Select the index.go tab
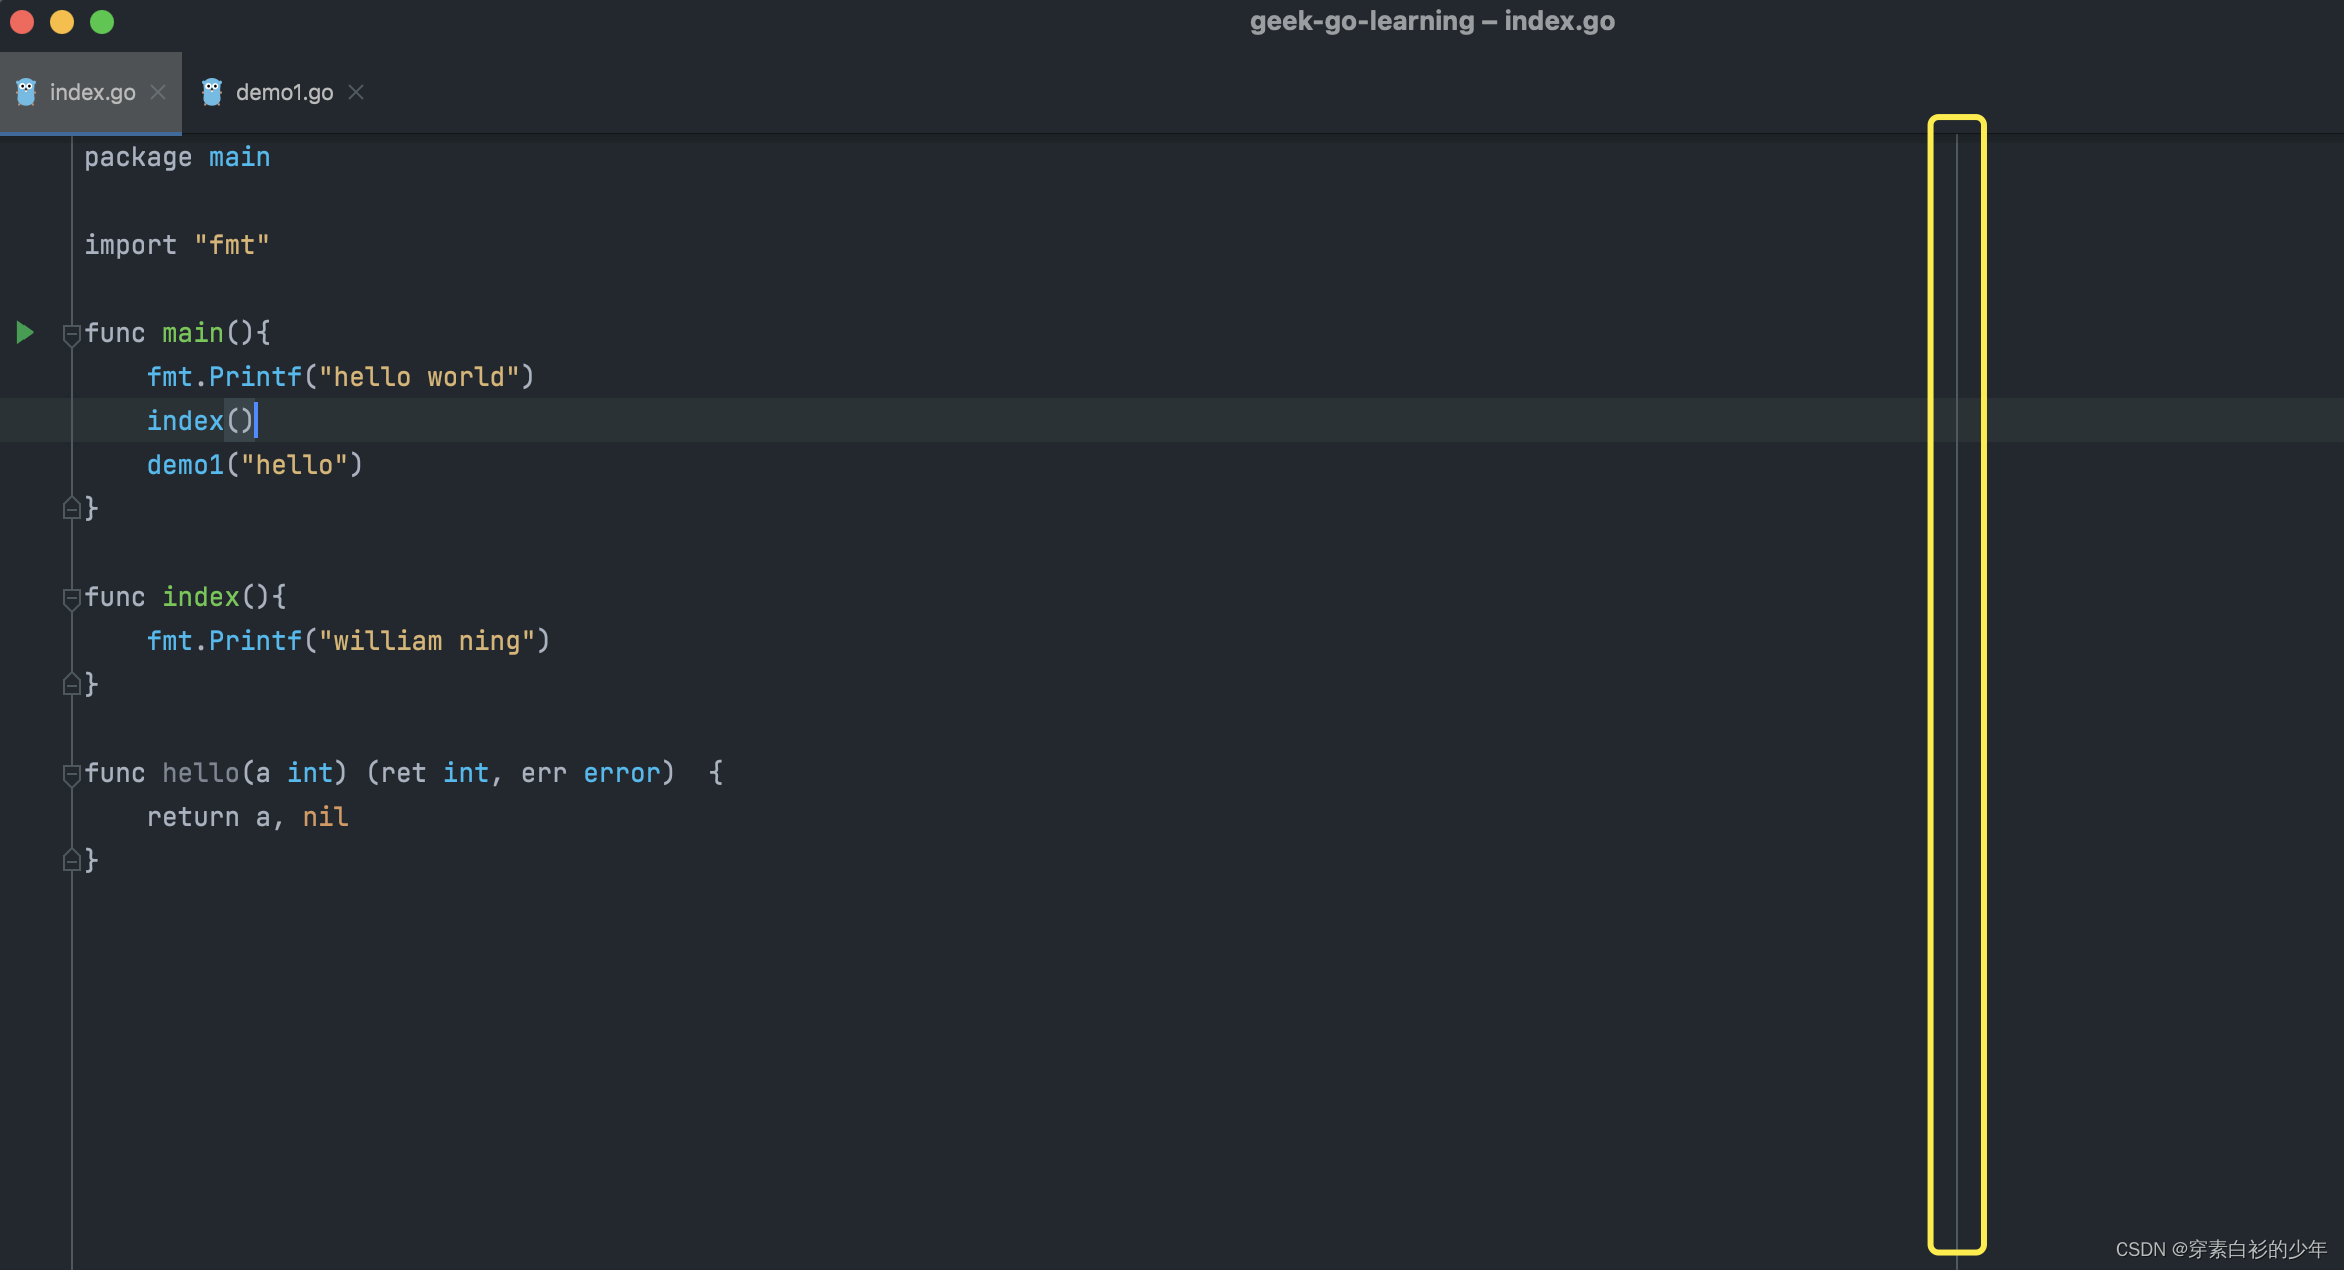 coord(92,92)
